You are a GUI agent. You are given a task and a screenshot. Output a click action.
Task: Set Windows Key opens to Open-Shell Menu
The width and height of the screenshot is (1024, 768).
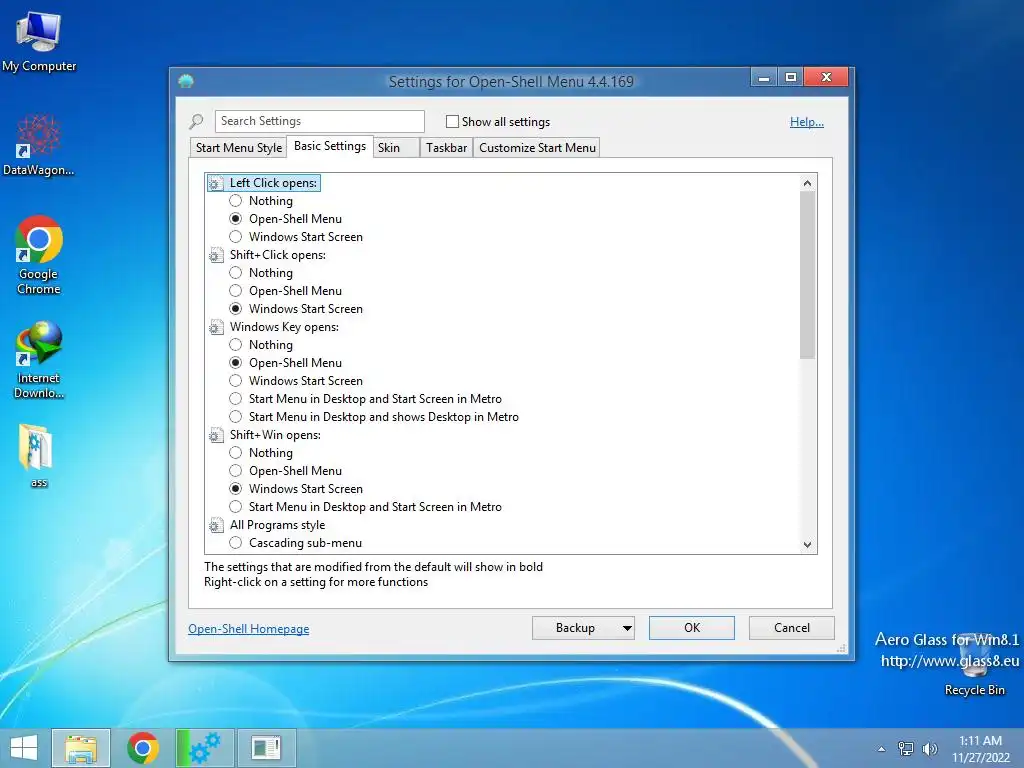(x=236, y=362)
